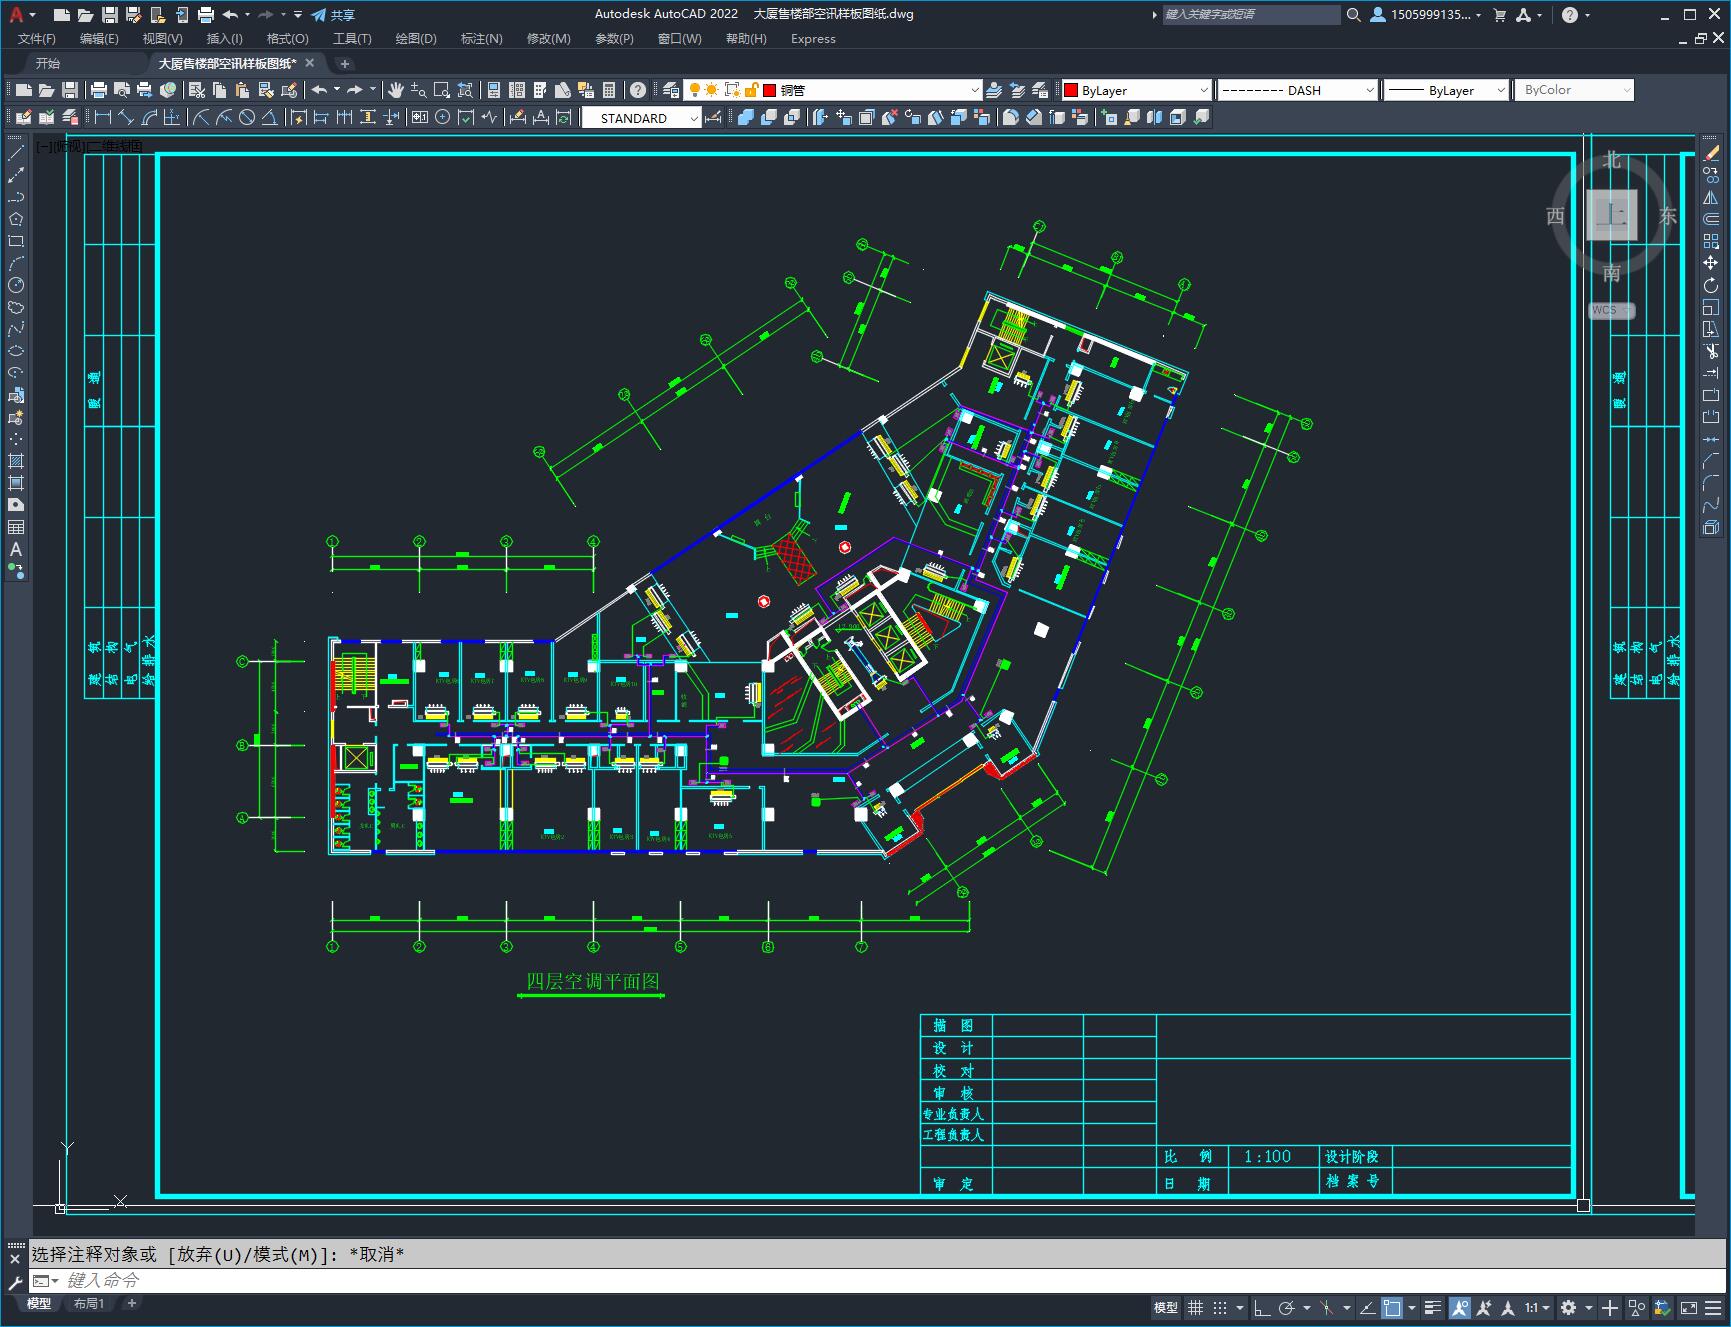Select the Rectangle draw tool

click(x=15, y=241)
